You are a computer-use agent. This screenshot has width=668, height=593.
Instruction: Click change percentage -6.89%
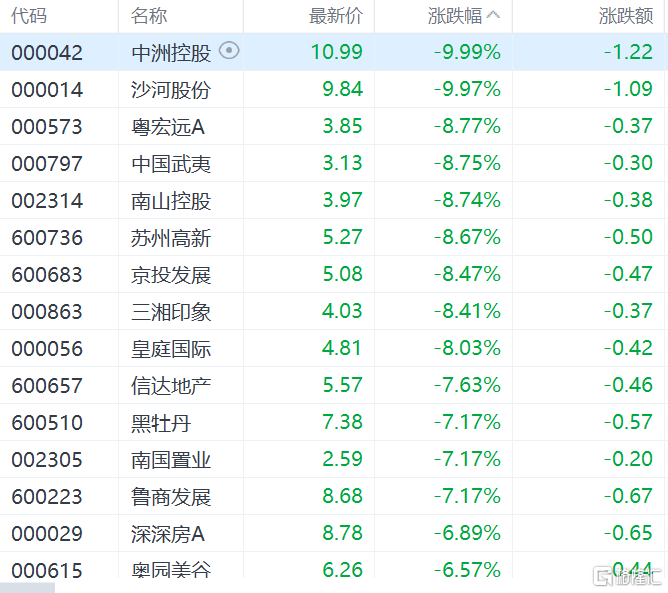(467, 533)
